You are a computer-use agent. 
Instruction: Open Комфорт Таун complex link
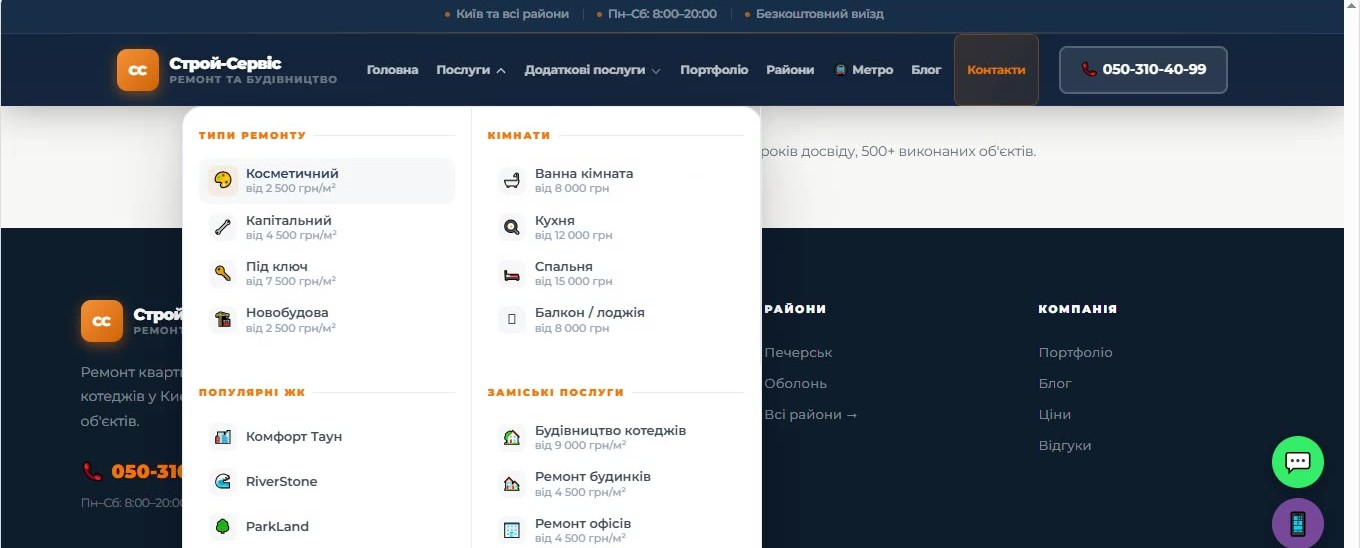click(327, 436)
